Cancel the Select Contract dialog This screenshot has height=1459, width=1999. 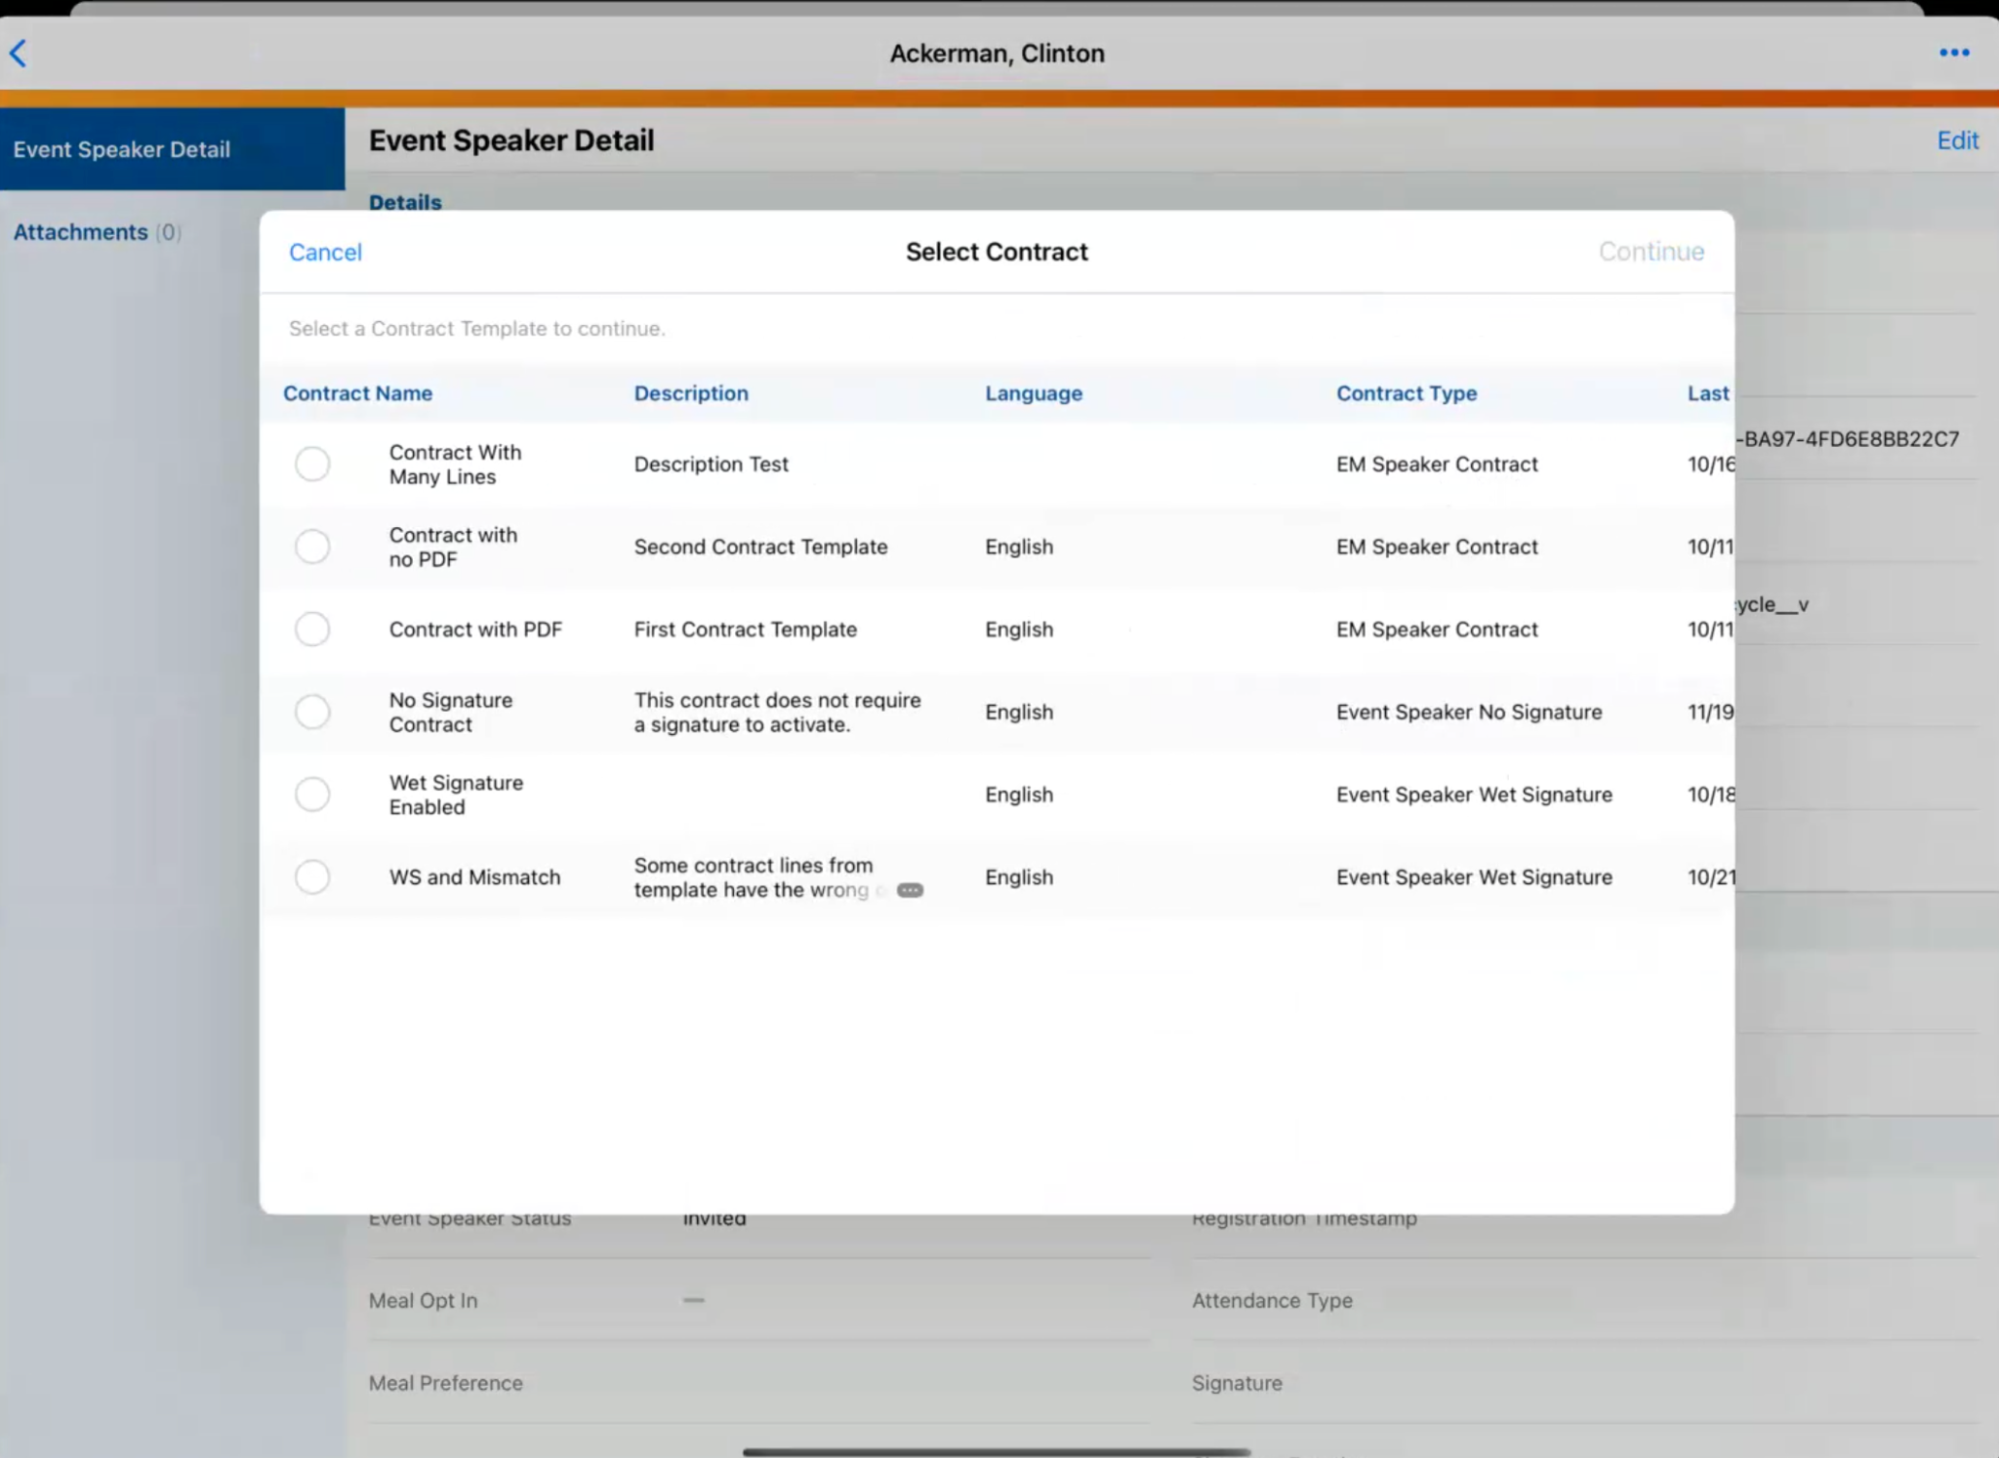(325, 252)
